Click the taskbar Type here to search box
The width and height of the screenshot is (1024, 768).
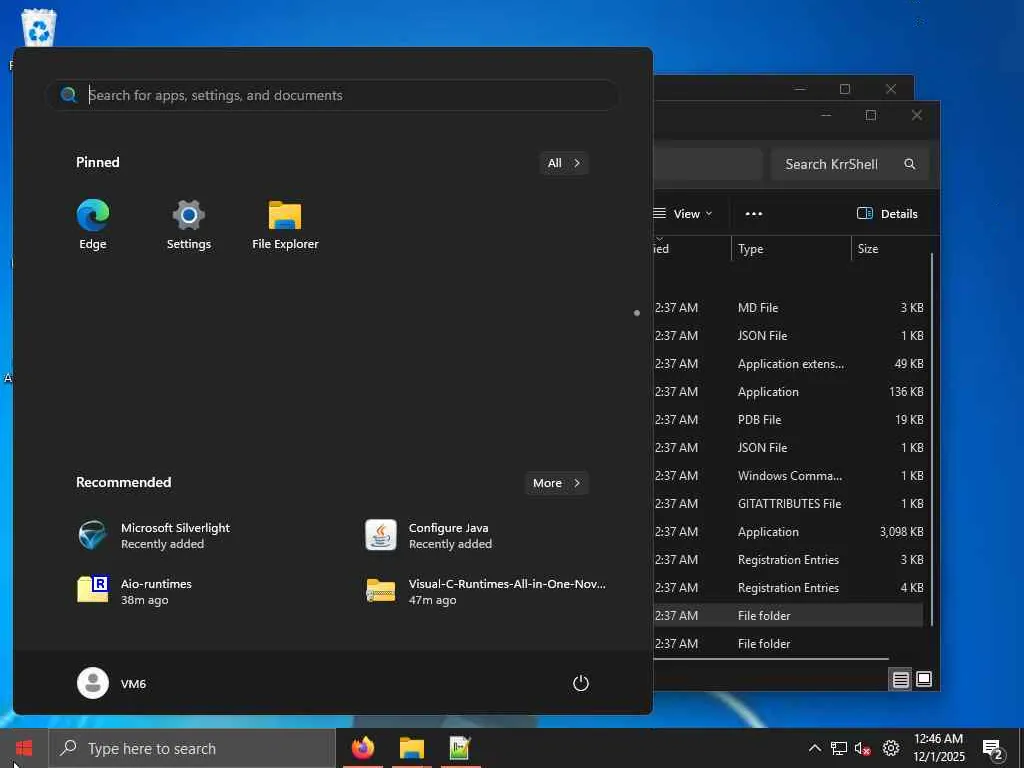pos(192,748)
